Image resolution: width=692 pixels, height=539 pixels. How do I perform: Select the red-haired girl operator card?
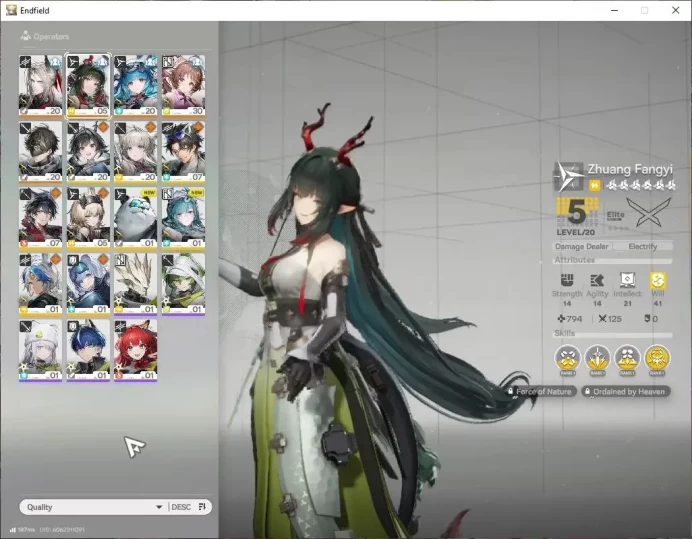[x=135, y=351]
